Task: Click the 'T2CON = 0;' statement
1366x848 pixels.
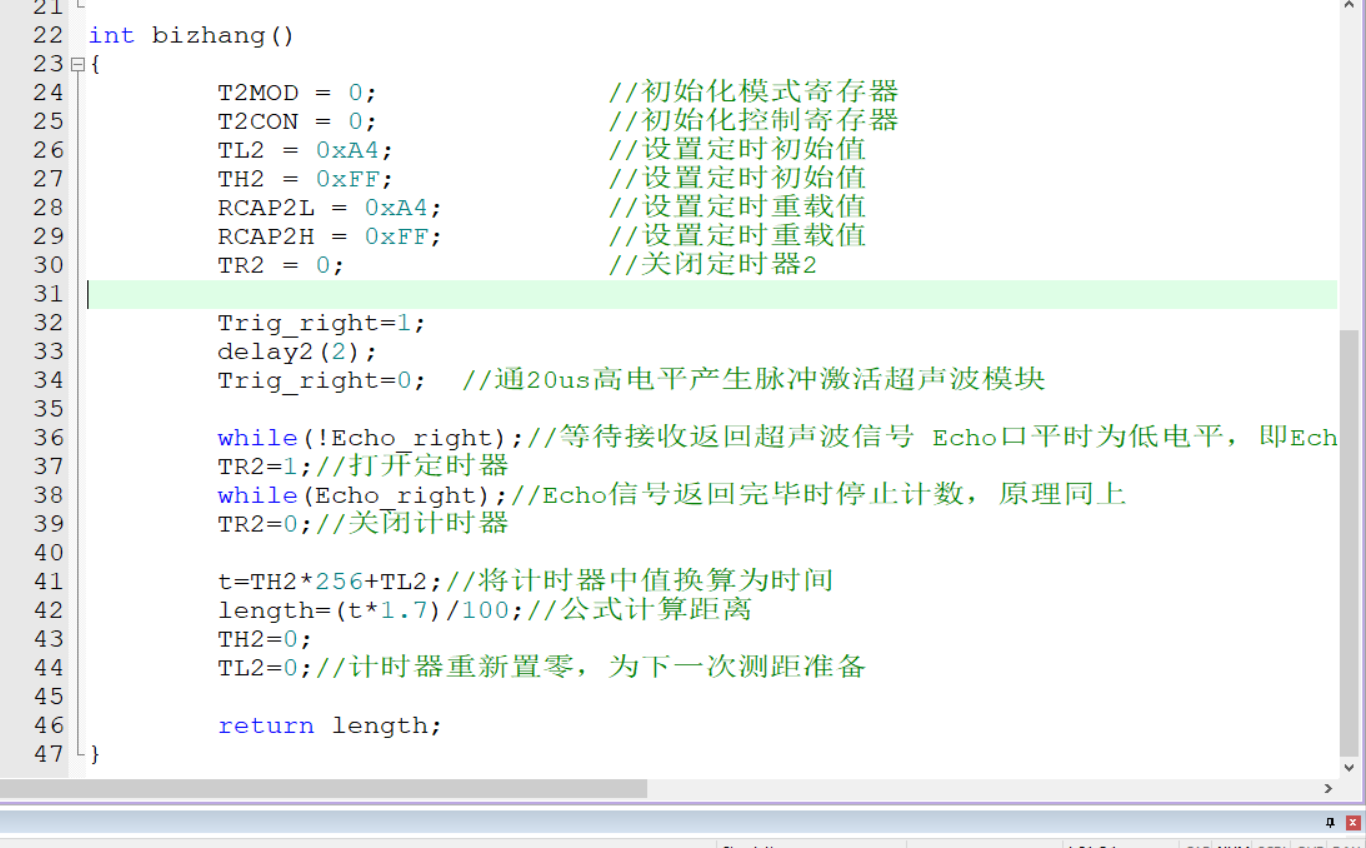Action: pos(298,122)
